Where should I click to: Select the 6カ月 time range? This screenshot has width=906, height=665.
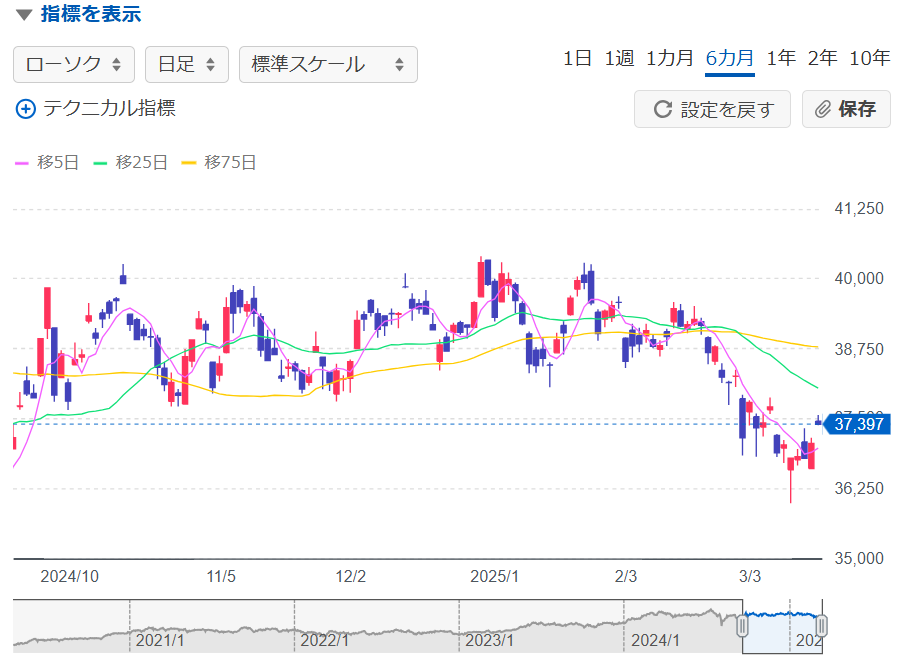click(730, 58)
